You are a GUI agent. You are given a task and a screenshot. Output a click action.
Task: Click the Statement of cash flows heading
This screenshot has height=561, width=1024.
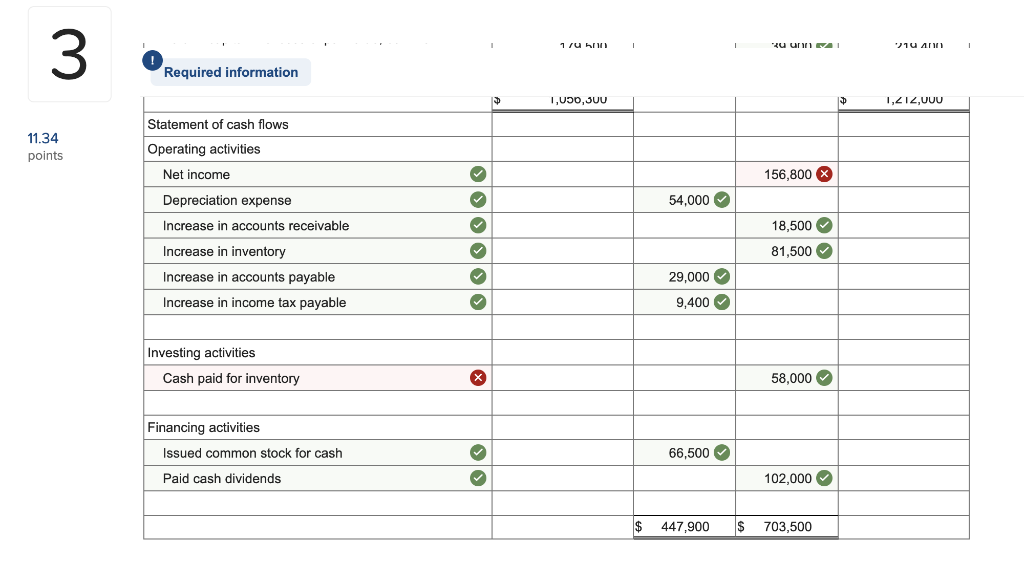click(217, 124)
